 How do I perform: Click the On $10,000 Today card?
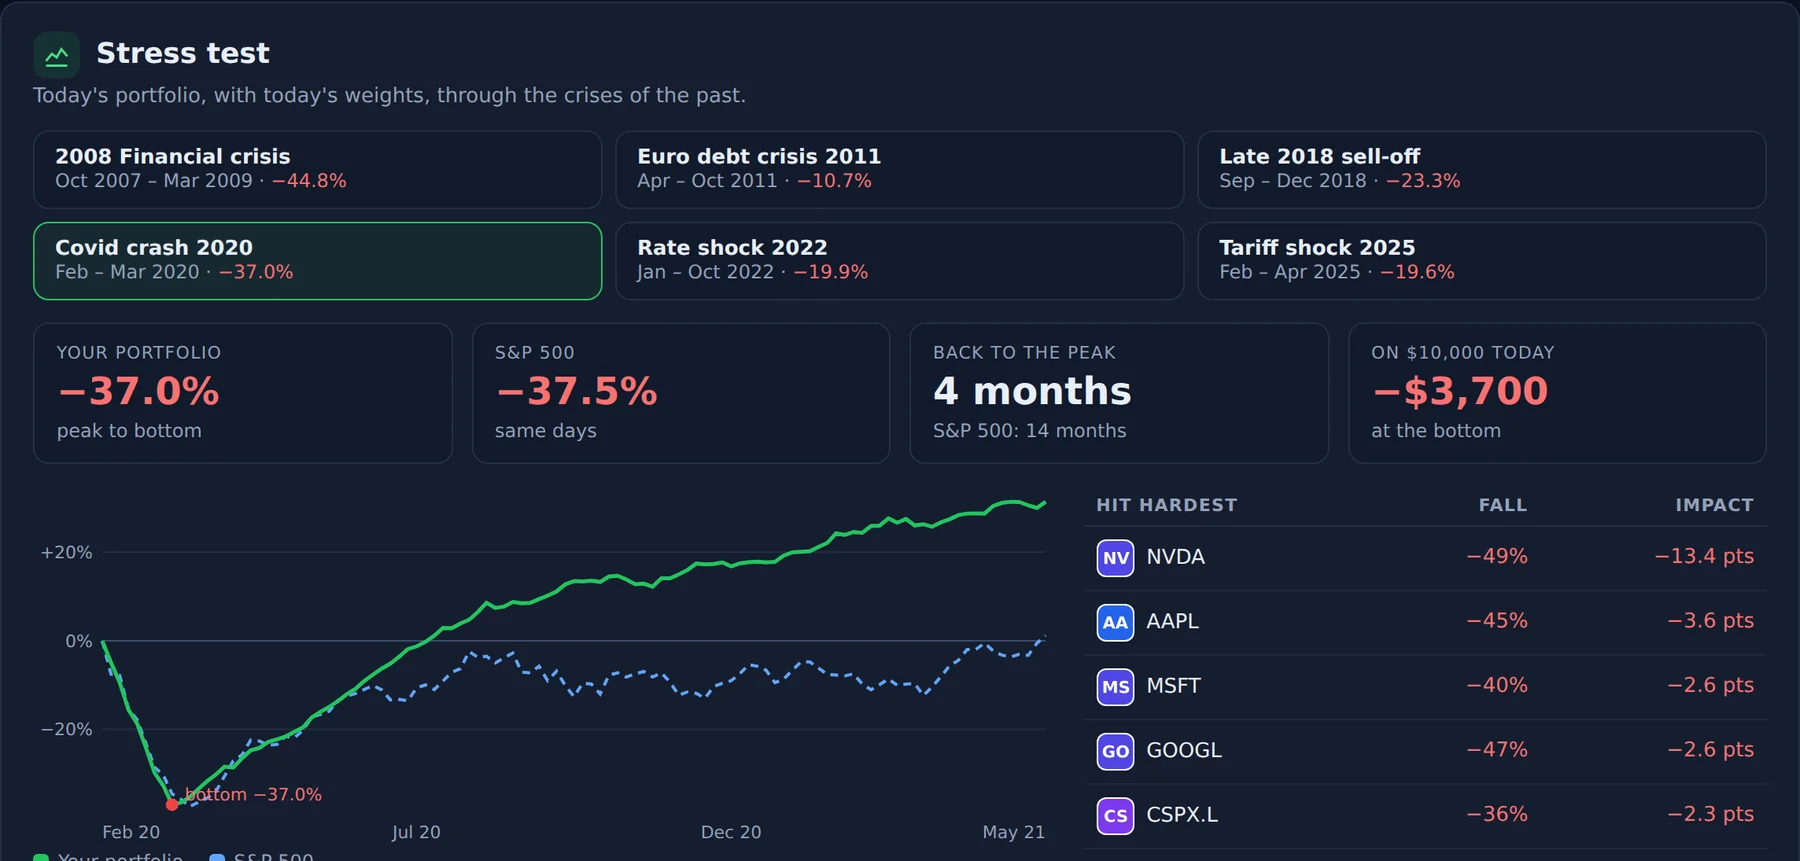[1557, 393]
